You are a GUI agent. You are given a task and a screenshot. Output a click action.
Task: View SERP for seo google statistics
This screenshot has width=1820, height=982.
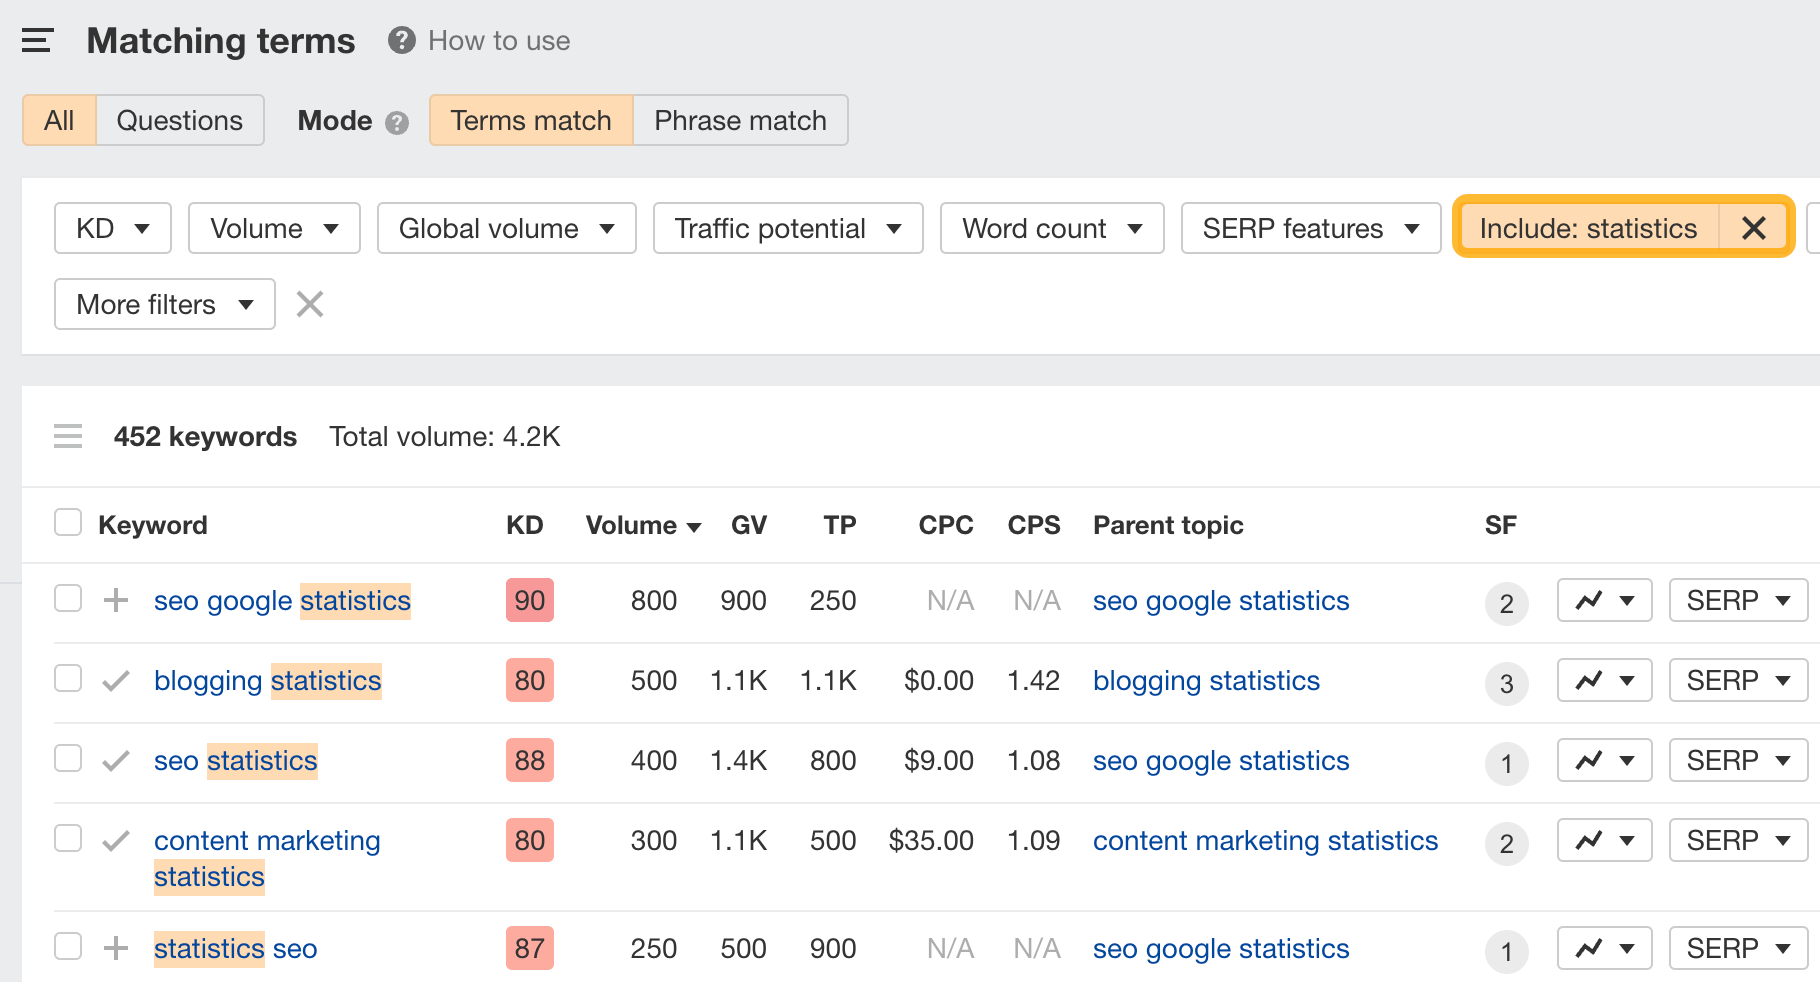(1737, 600)
